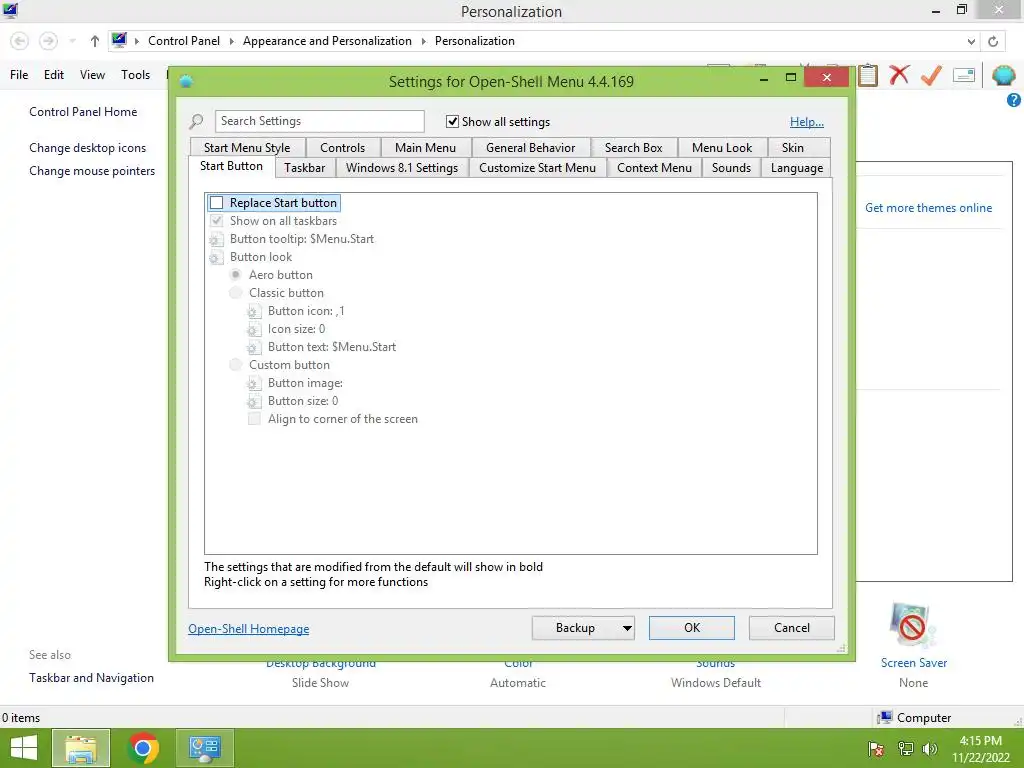The width and height of the screenshot is (1024, 768).
Task: Confirm settings with the OK button
Action: click(692, 628)
